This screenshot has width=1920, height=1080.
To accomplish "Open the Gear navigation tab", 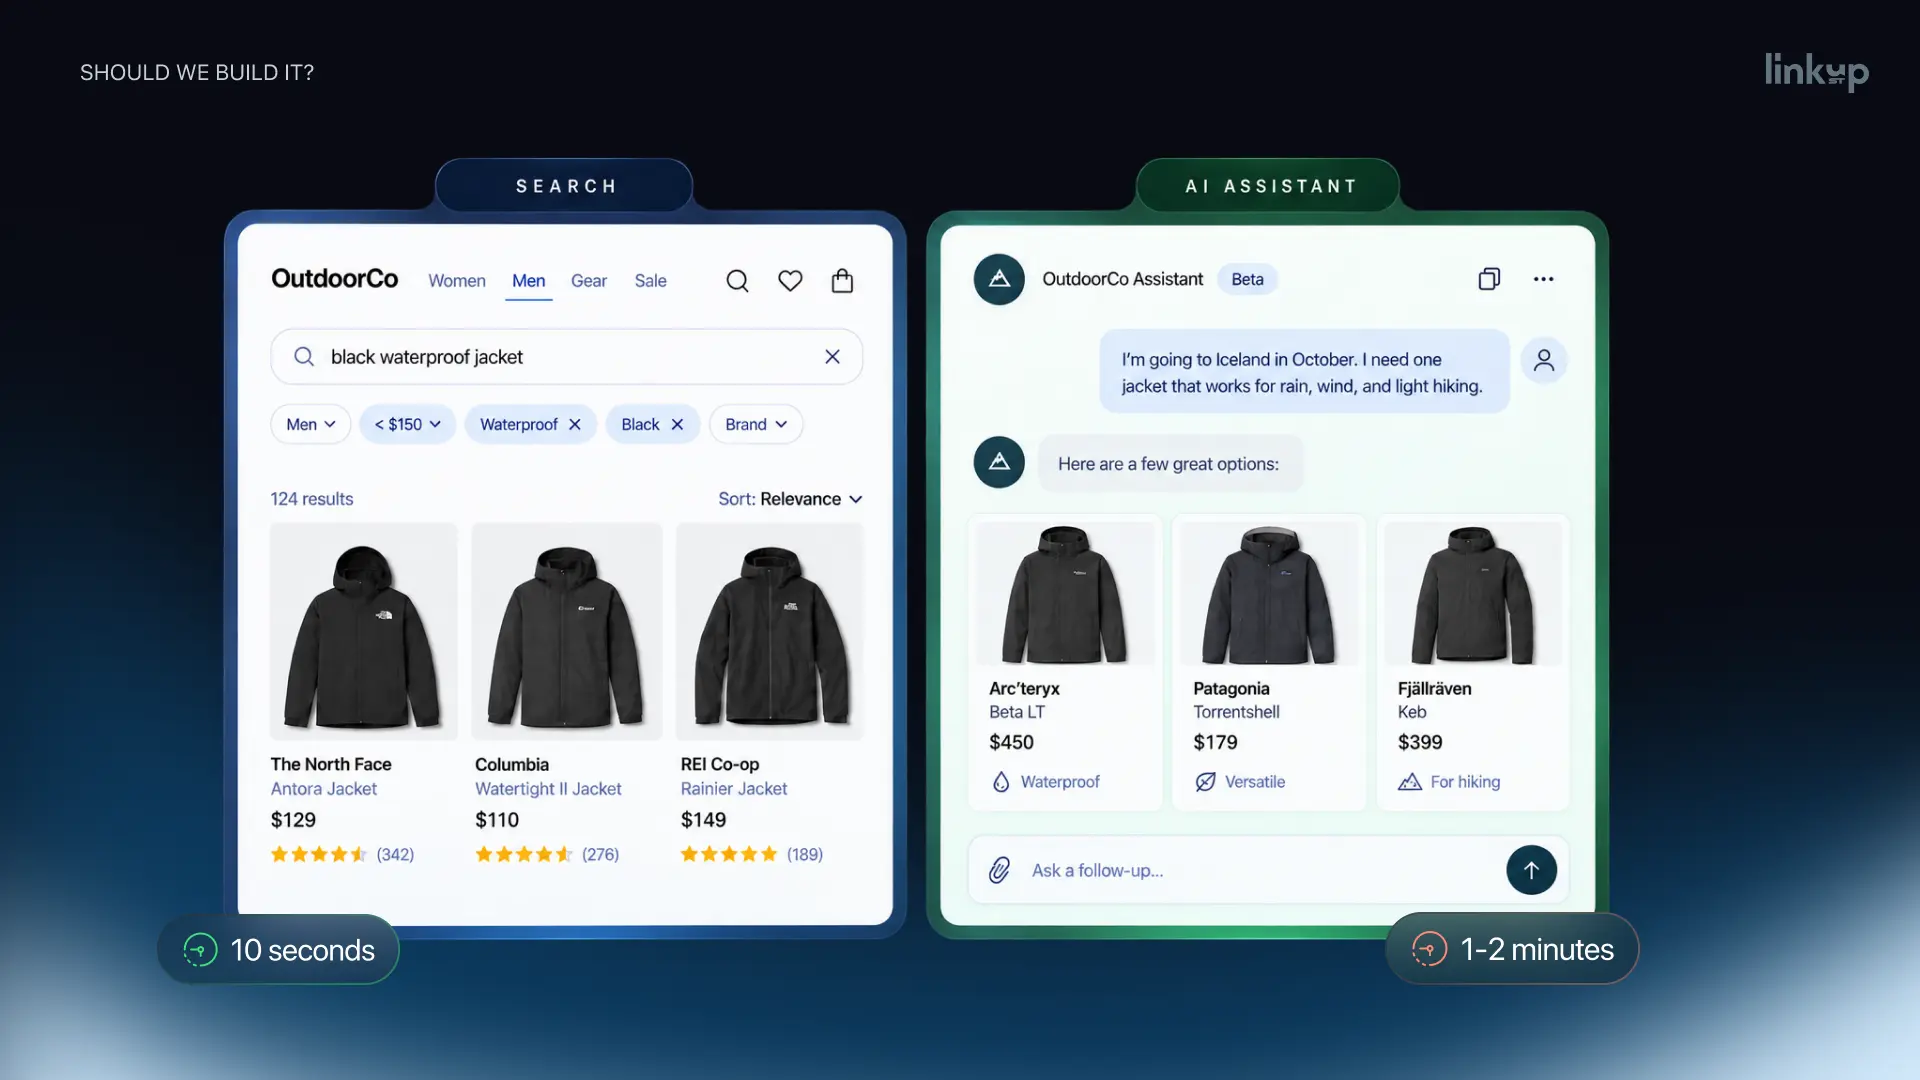I will [589, 281].
